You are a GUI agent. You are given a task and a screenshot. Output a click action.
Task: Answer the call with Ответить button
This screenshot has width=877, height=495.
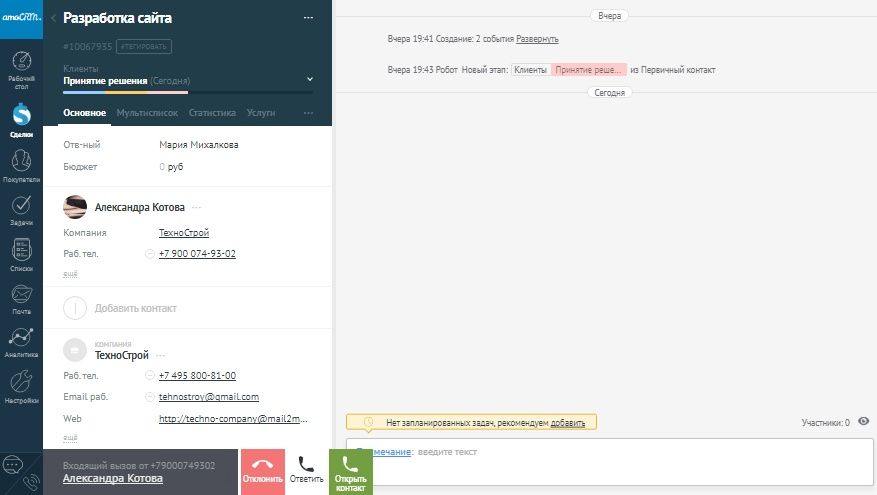307,472
